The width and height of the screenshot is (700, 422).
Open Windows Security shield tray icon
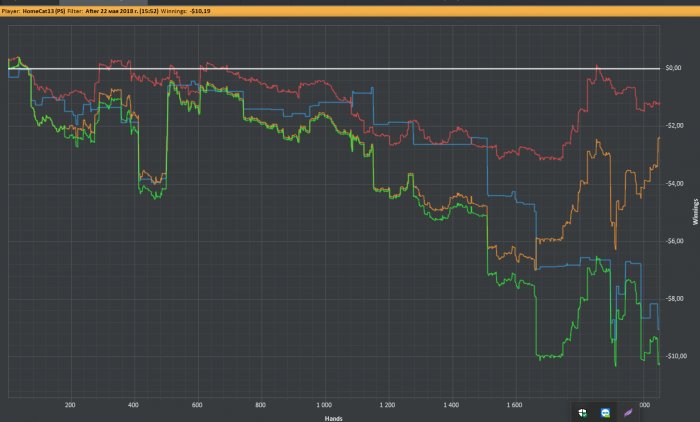tap(583, 413)
